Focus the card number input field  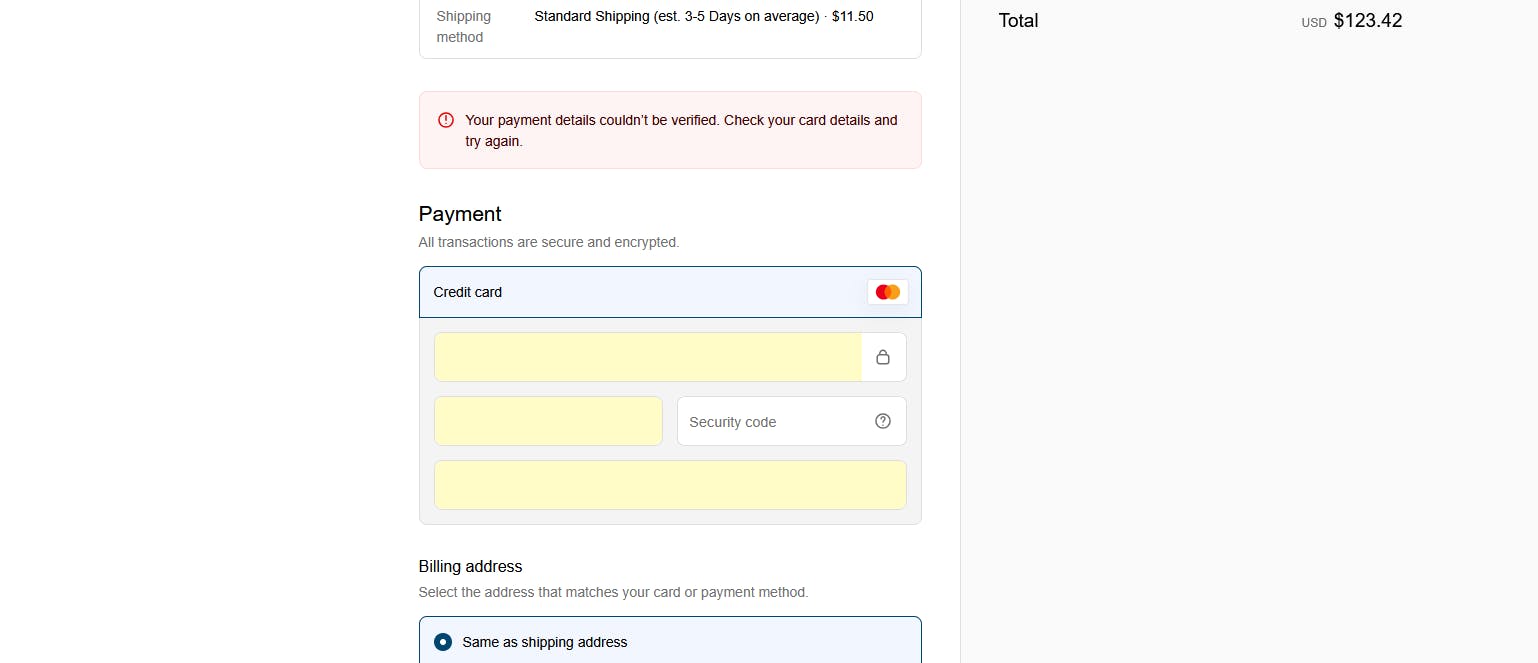pos(648,357)
